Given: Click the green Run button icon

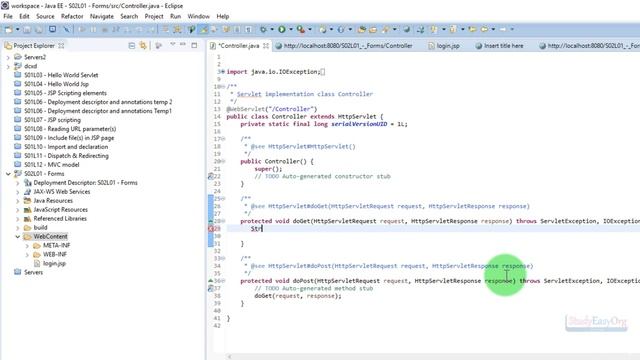Looking at the screenshot, I should [282, 29].
